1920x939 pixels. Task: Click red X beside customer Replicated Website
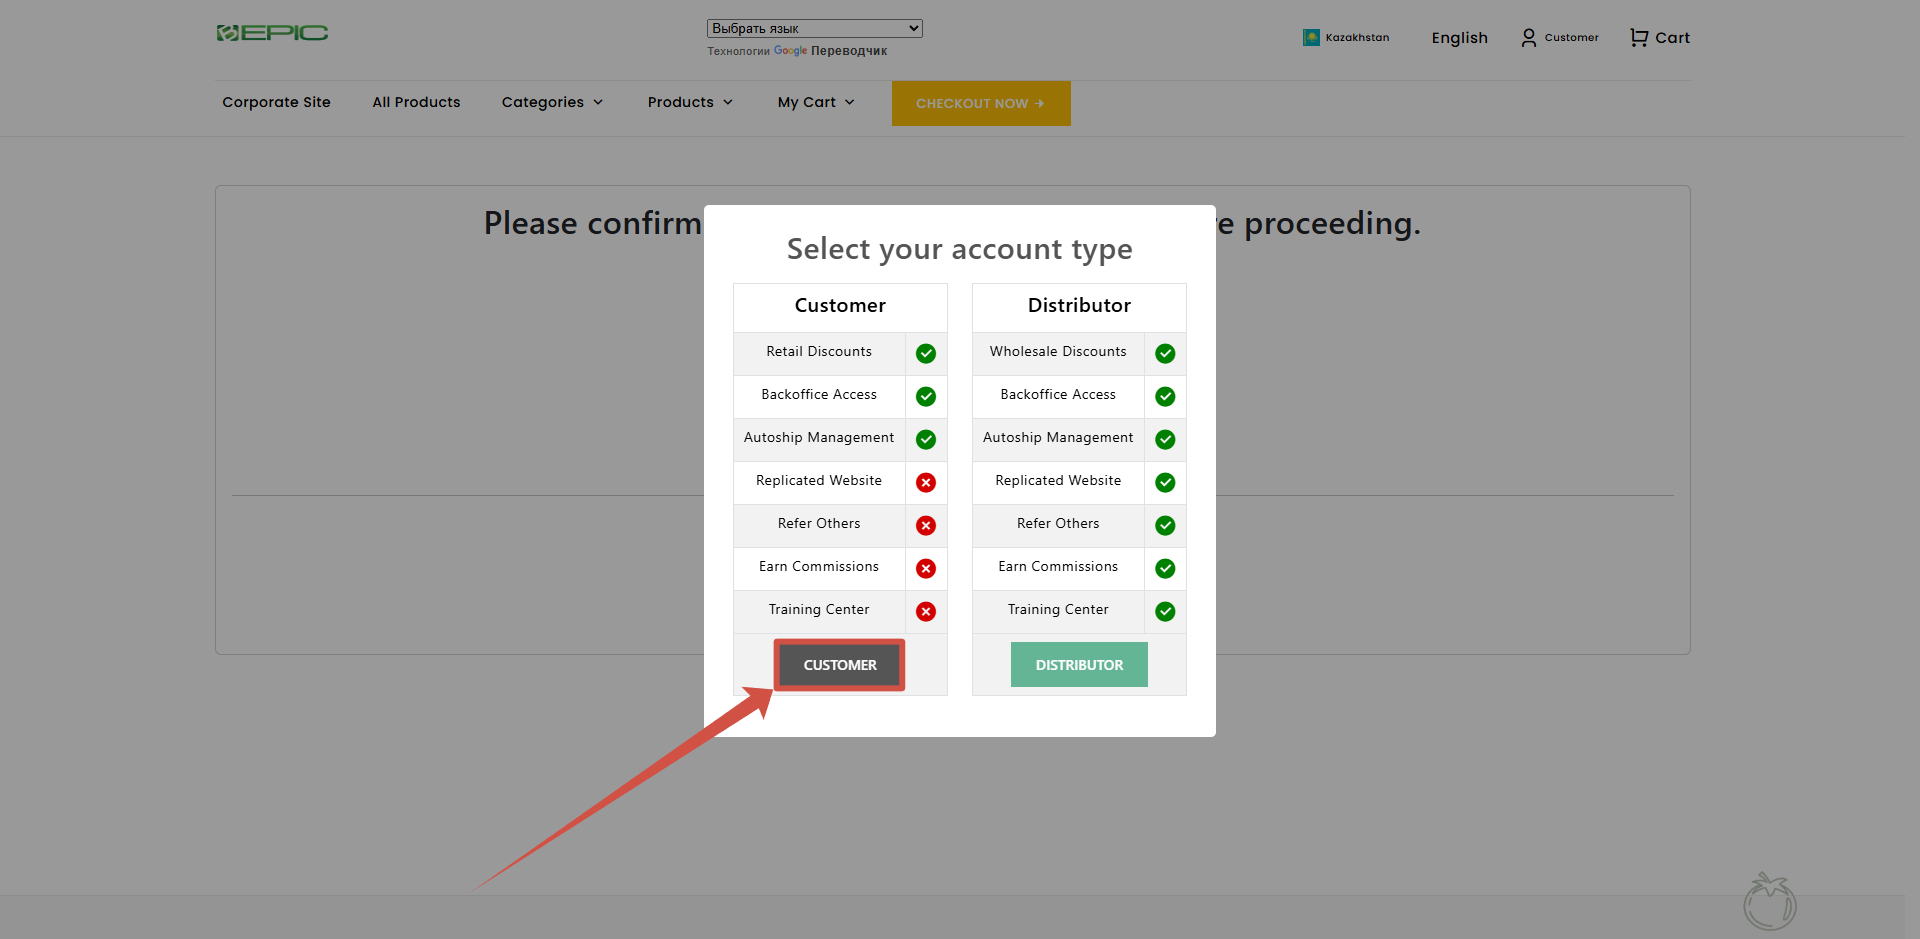pos(926,482)
